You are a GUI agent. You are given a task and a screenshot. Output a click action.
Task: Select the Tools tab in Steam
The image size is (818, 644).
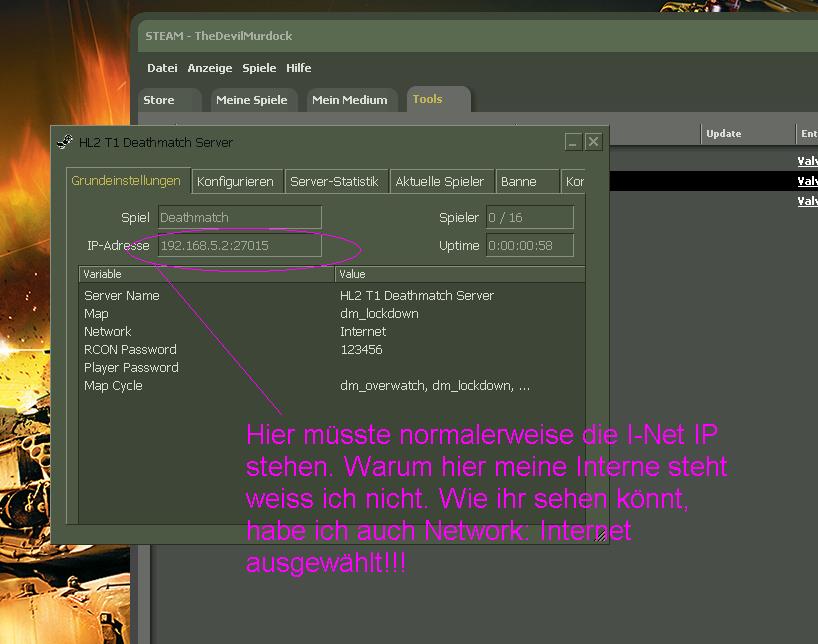438,99
